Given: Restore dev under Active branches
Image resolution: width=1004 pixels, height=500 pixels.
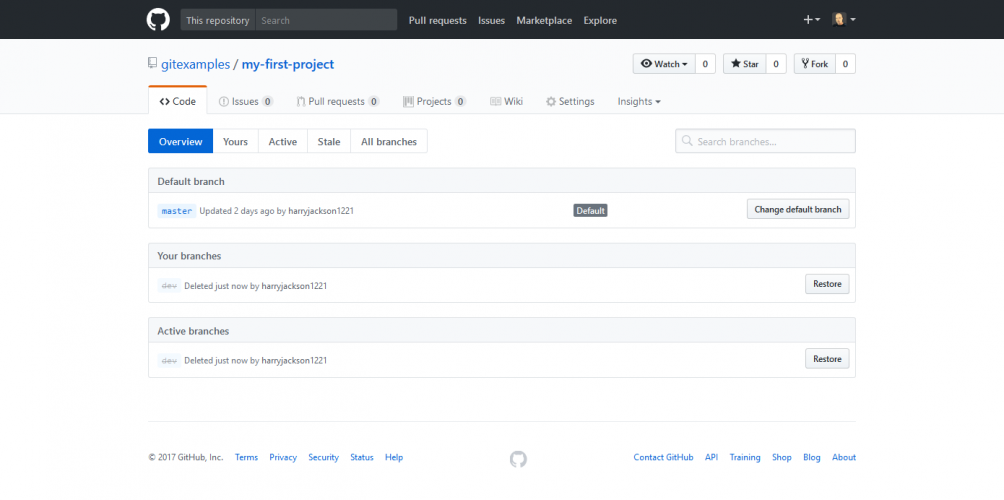Looking at the screenshot, I should coord(827,359).
